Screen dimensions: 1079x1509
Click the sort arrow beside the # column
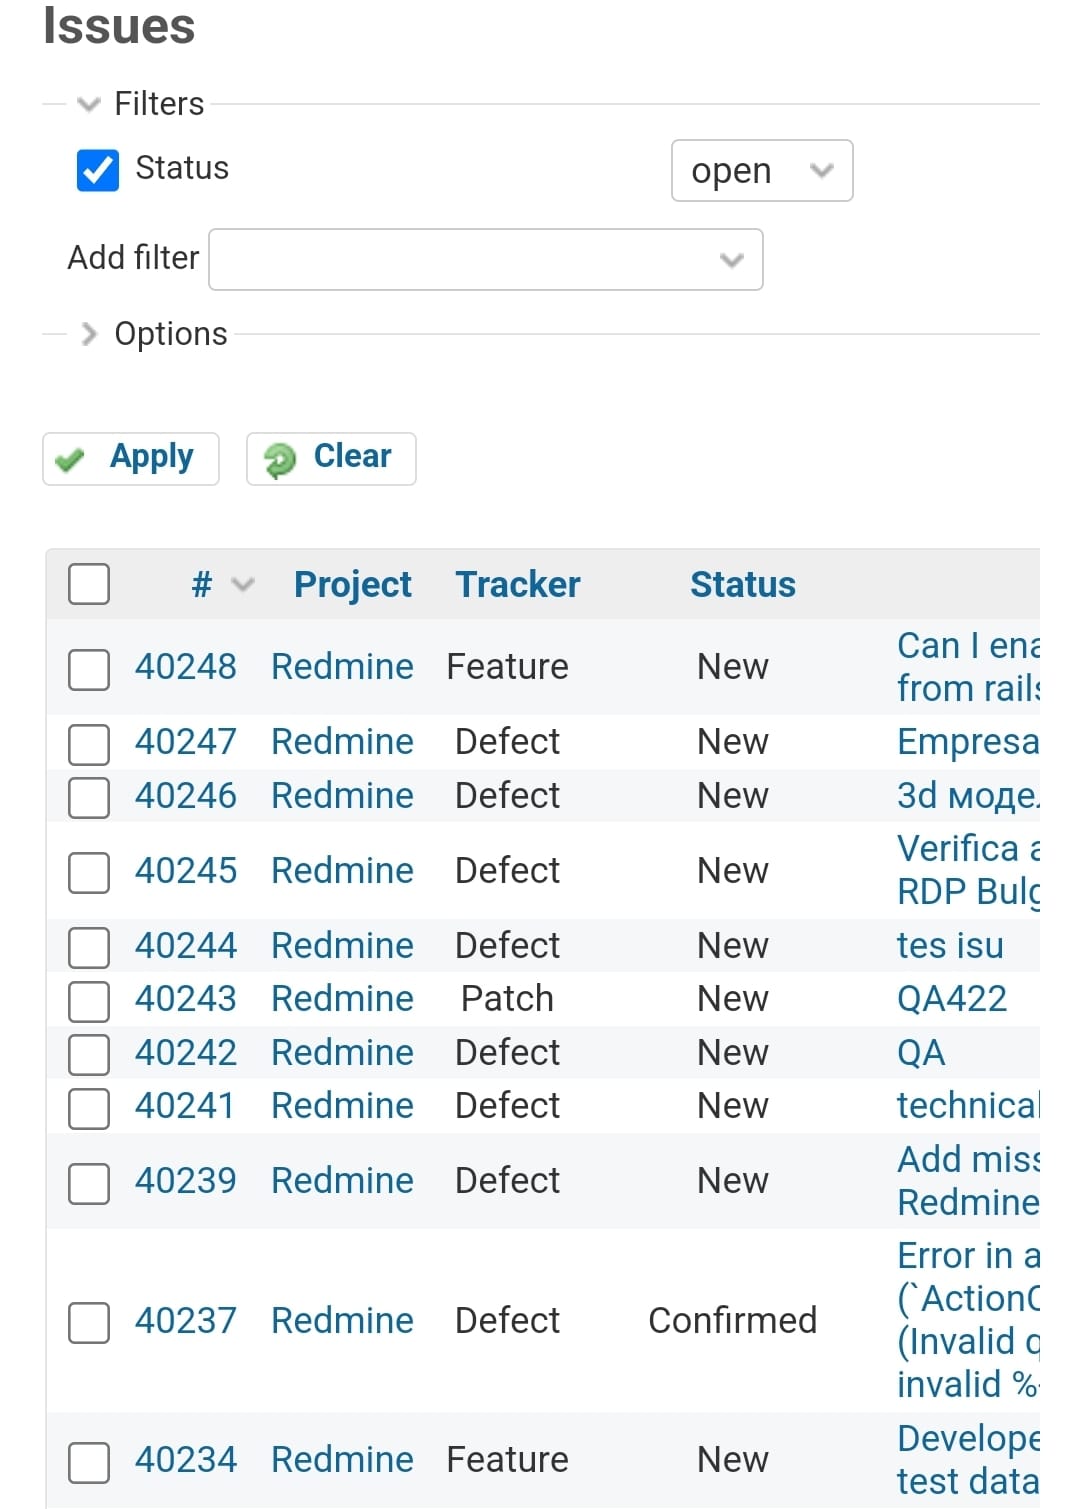click(241, 585)
